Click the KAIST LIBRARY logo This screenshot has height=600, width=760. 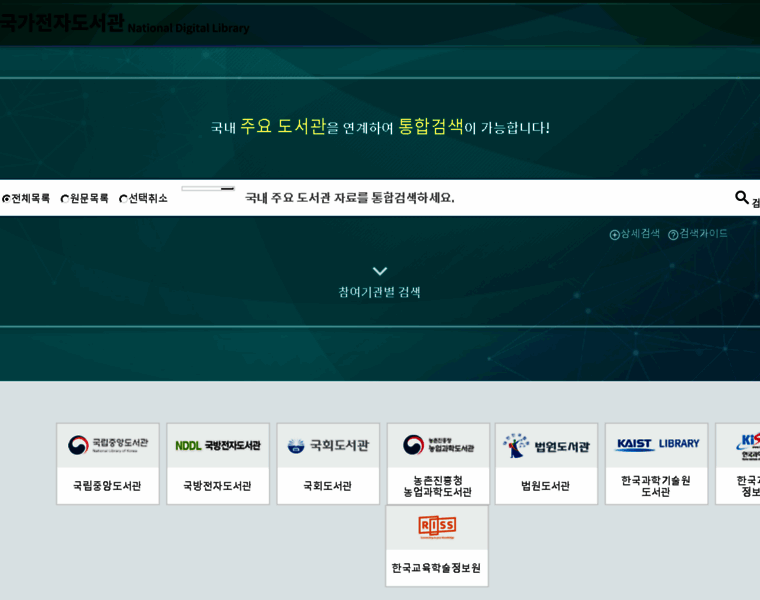click(x=656, y=445)
